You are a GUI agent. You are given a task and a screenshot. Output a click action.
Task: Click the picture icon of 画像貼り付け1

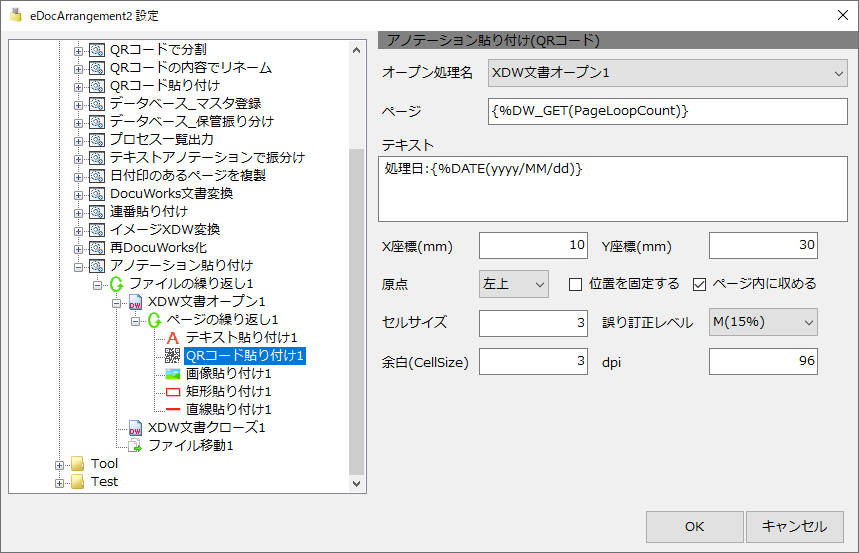tap(173, 374)
